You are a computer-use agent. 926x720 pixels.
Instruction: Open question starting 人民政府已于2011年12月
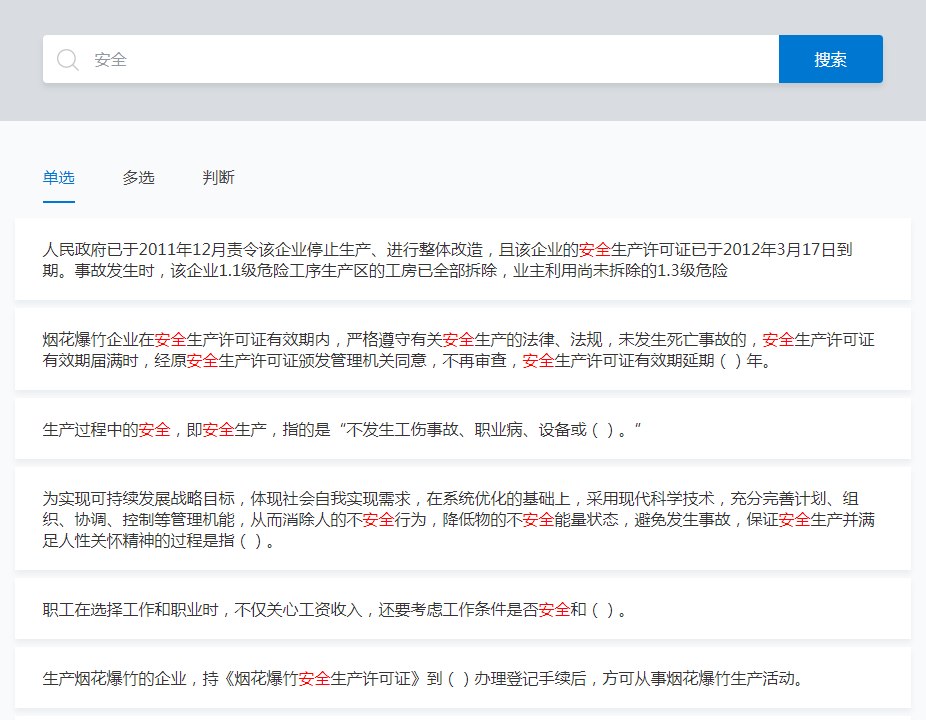(463, 259)
